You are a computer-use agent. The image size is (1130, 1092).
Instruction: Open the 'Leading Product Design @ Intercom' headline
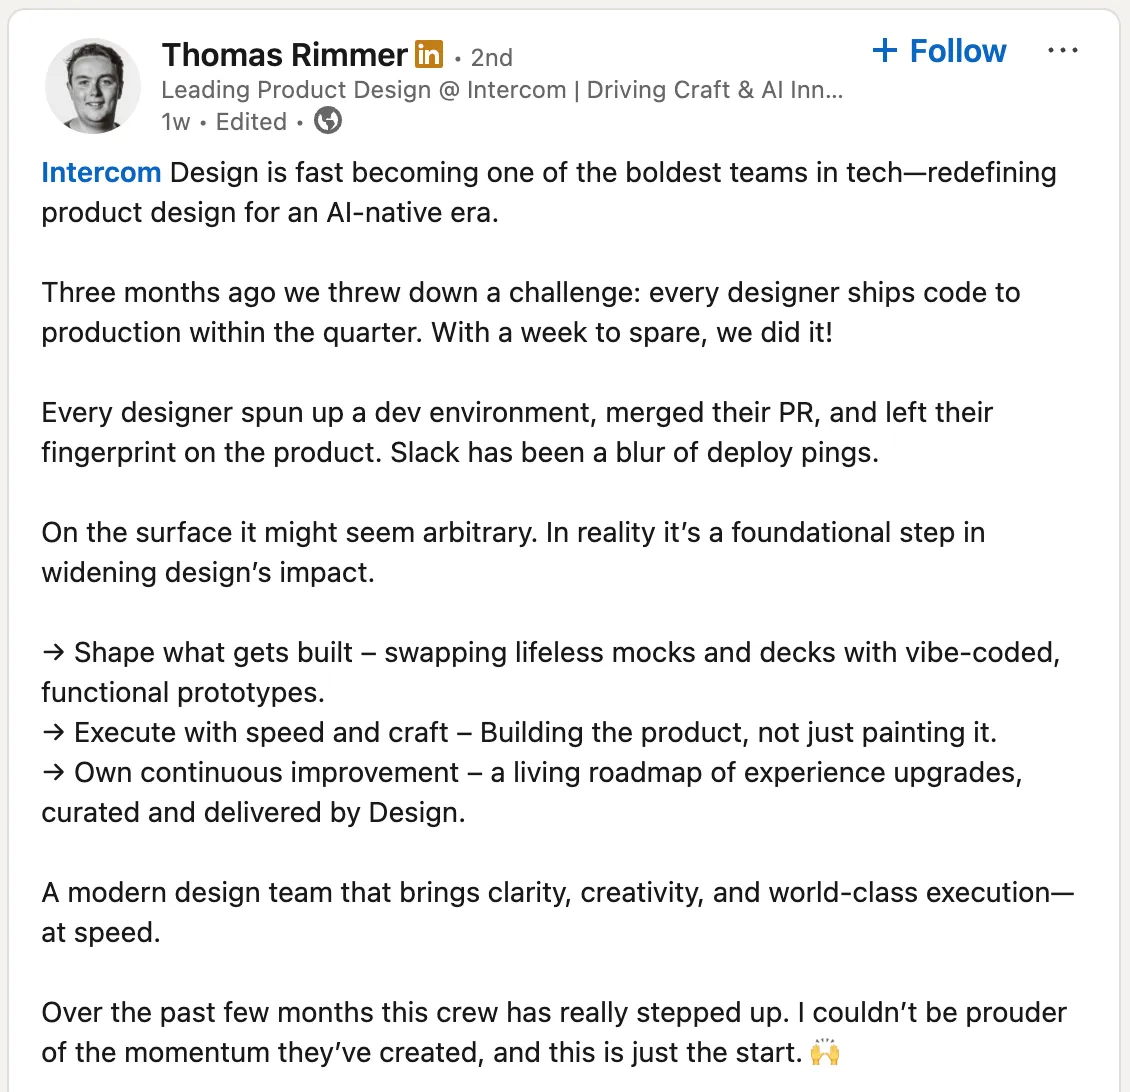502,90
